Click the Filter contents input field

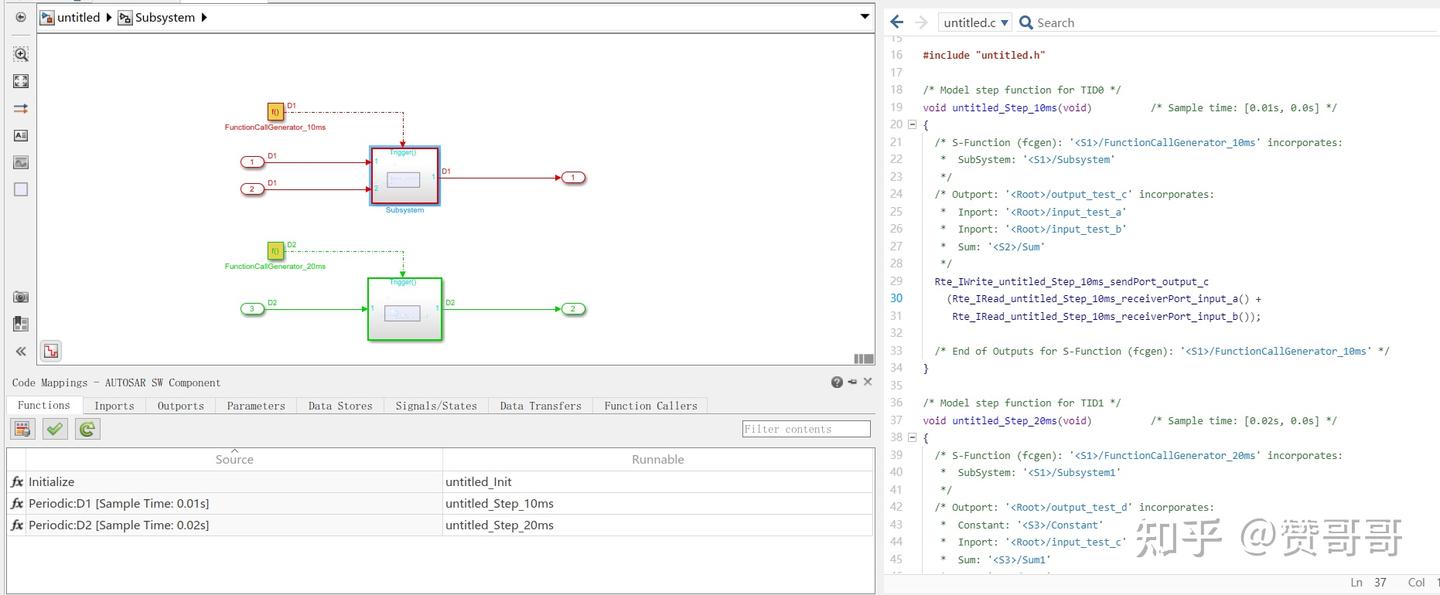tap(806, 429)
